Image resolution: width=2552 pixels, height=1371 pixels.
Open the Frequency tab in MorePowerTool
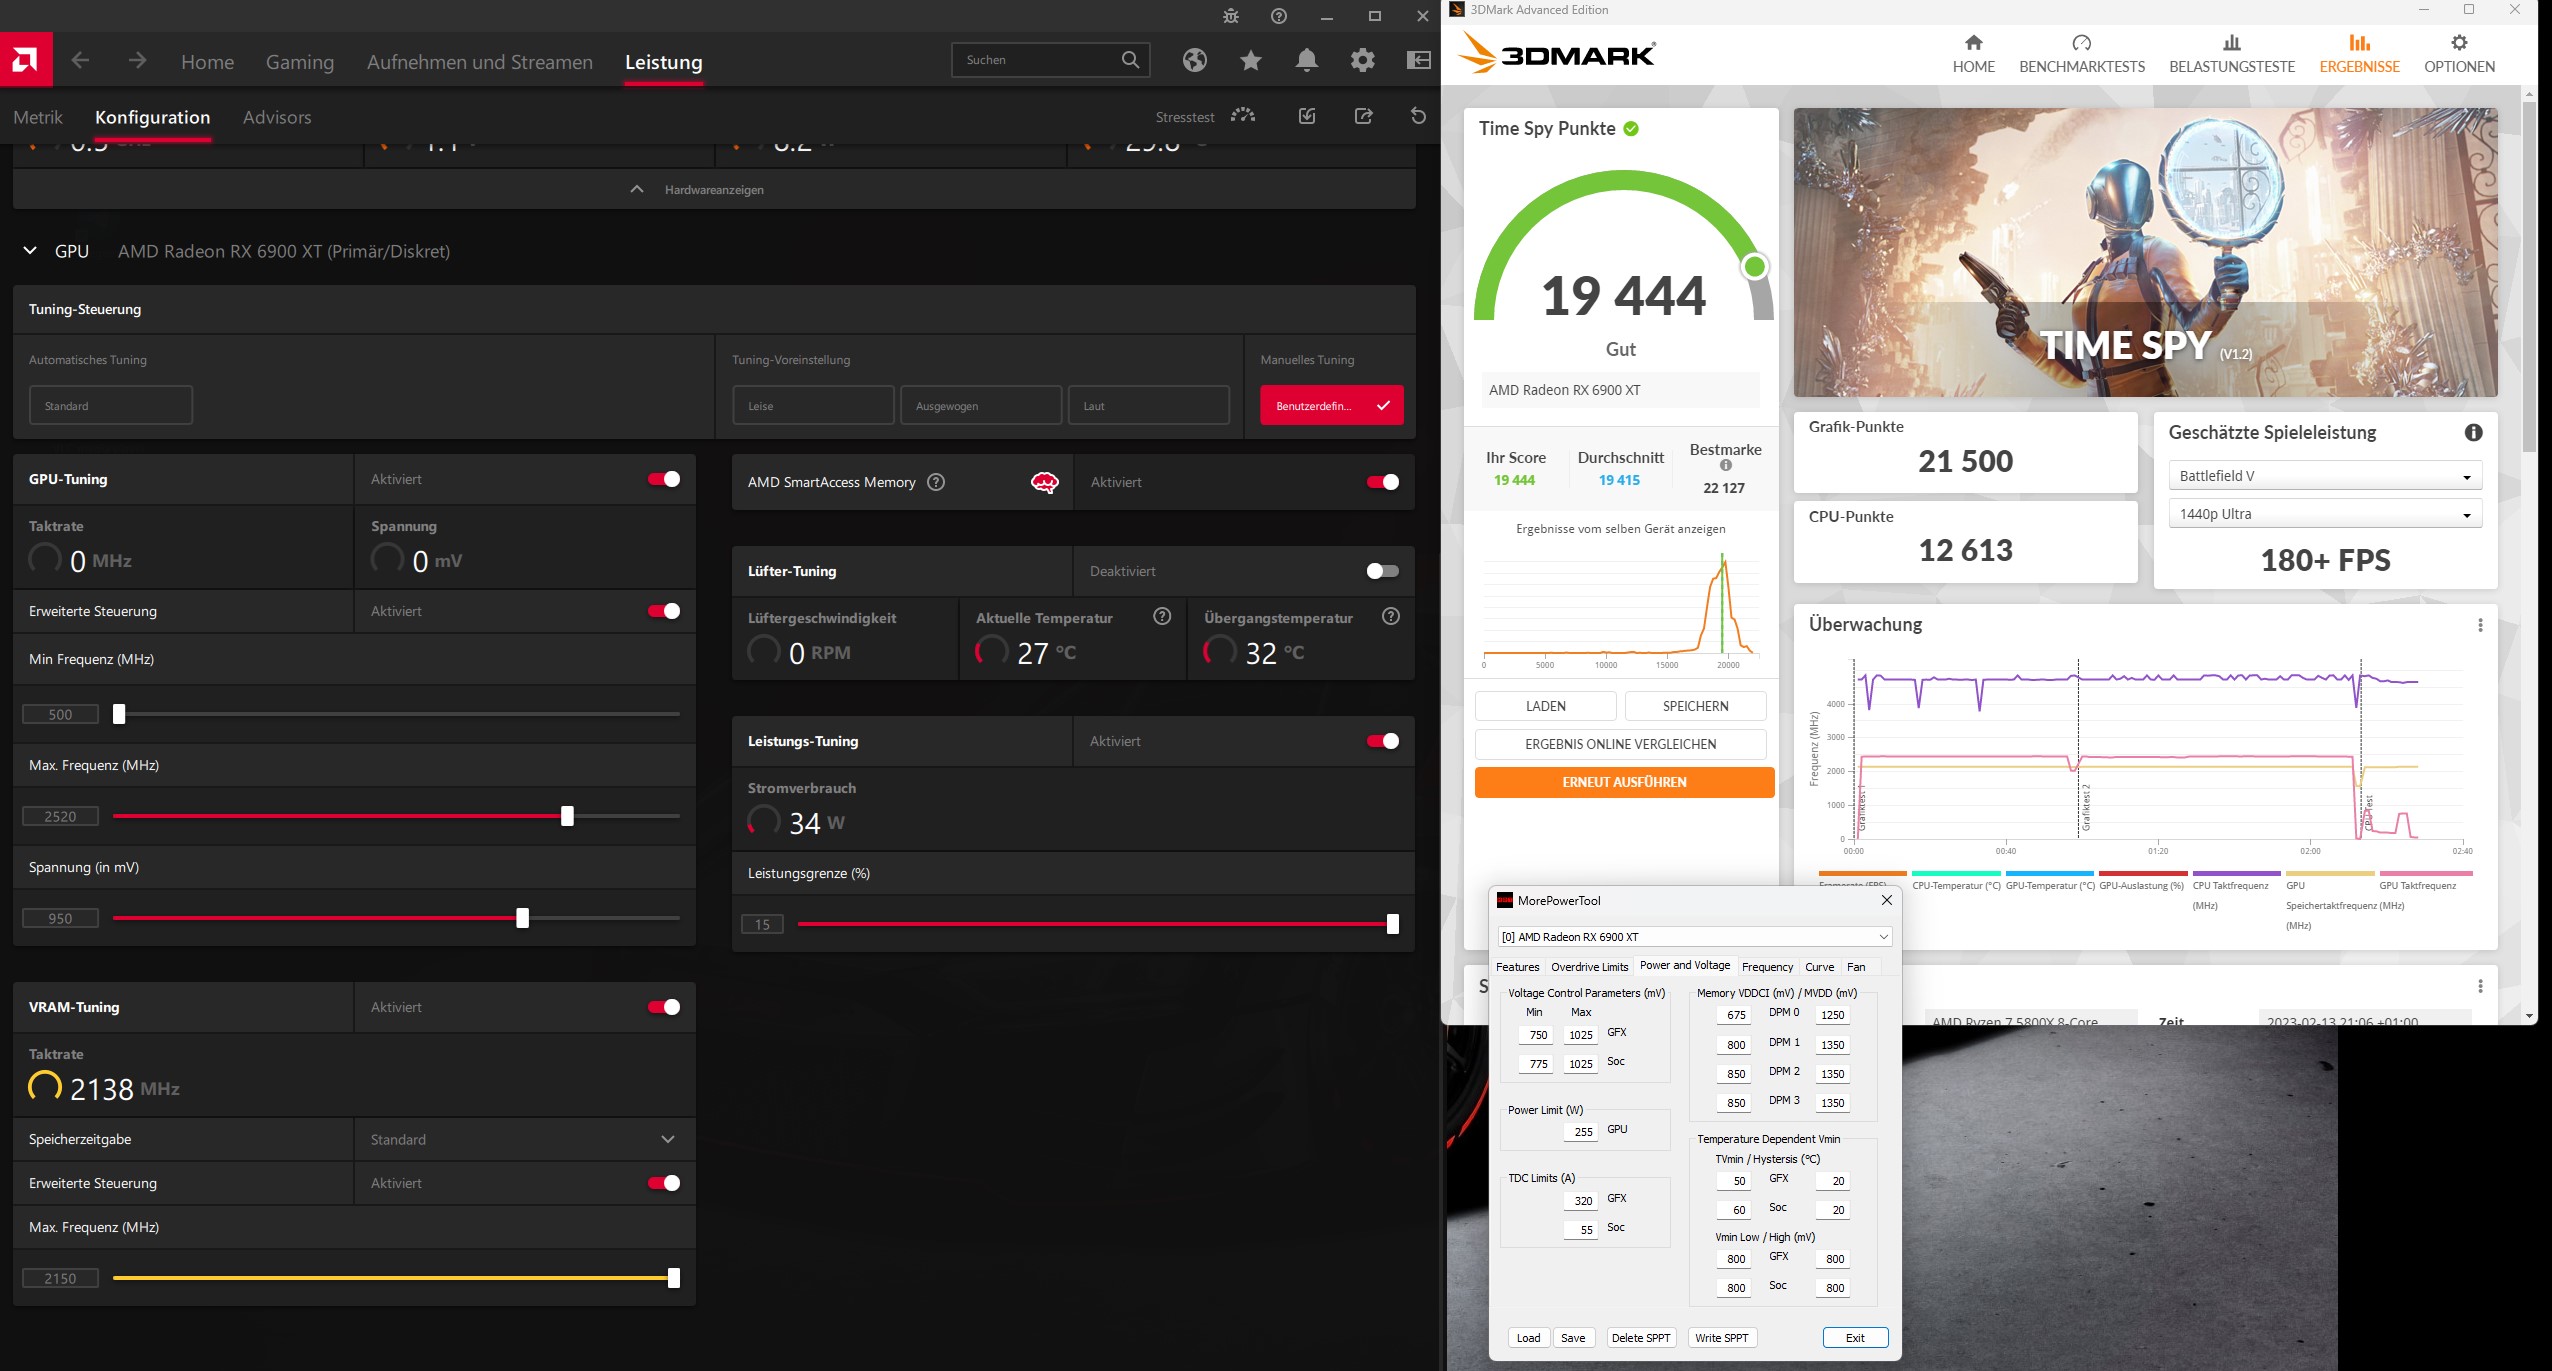point(1767,966)
